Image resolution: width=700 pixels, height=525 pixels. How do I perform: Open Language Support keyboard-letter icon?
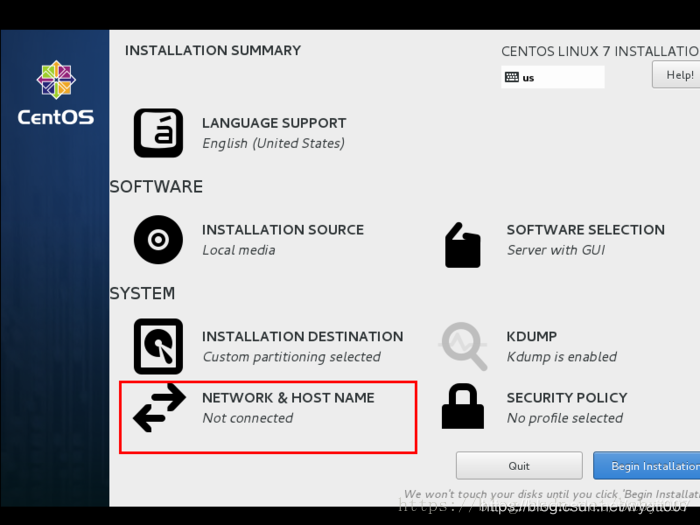[x=158, y=133]
